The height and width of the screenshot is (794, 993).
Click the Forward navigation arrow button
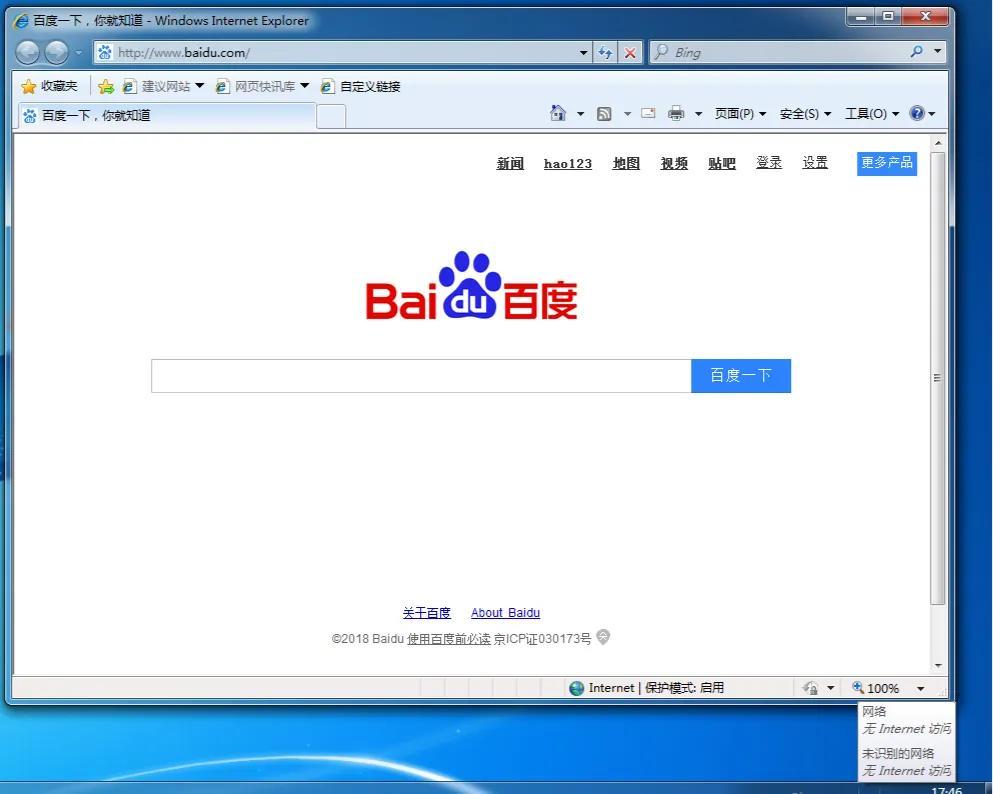point(56,52)
